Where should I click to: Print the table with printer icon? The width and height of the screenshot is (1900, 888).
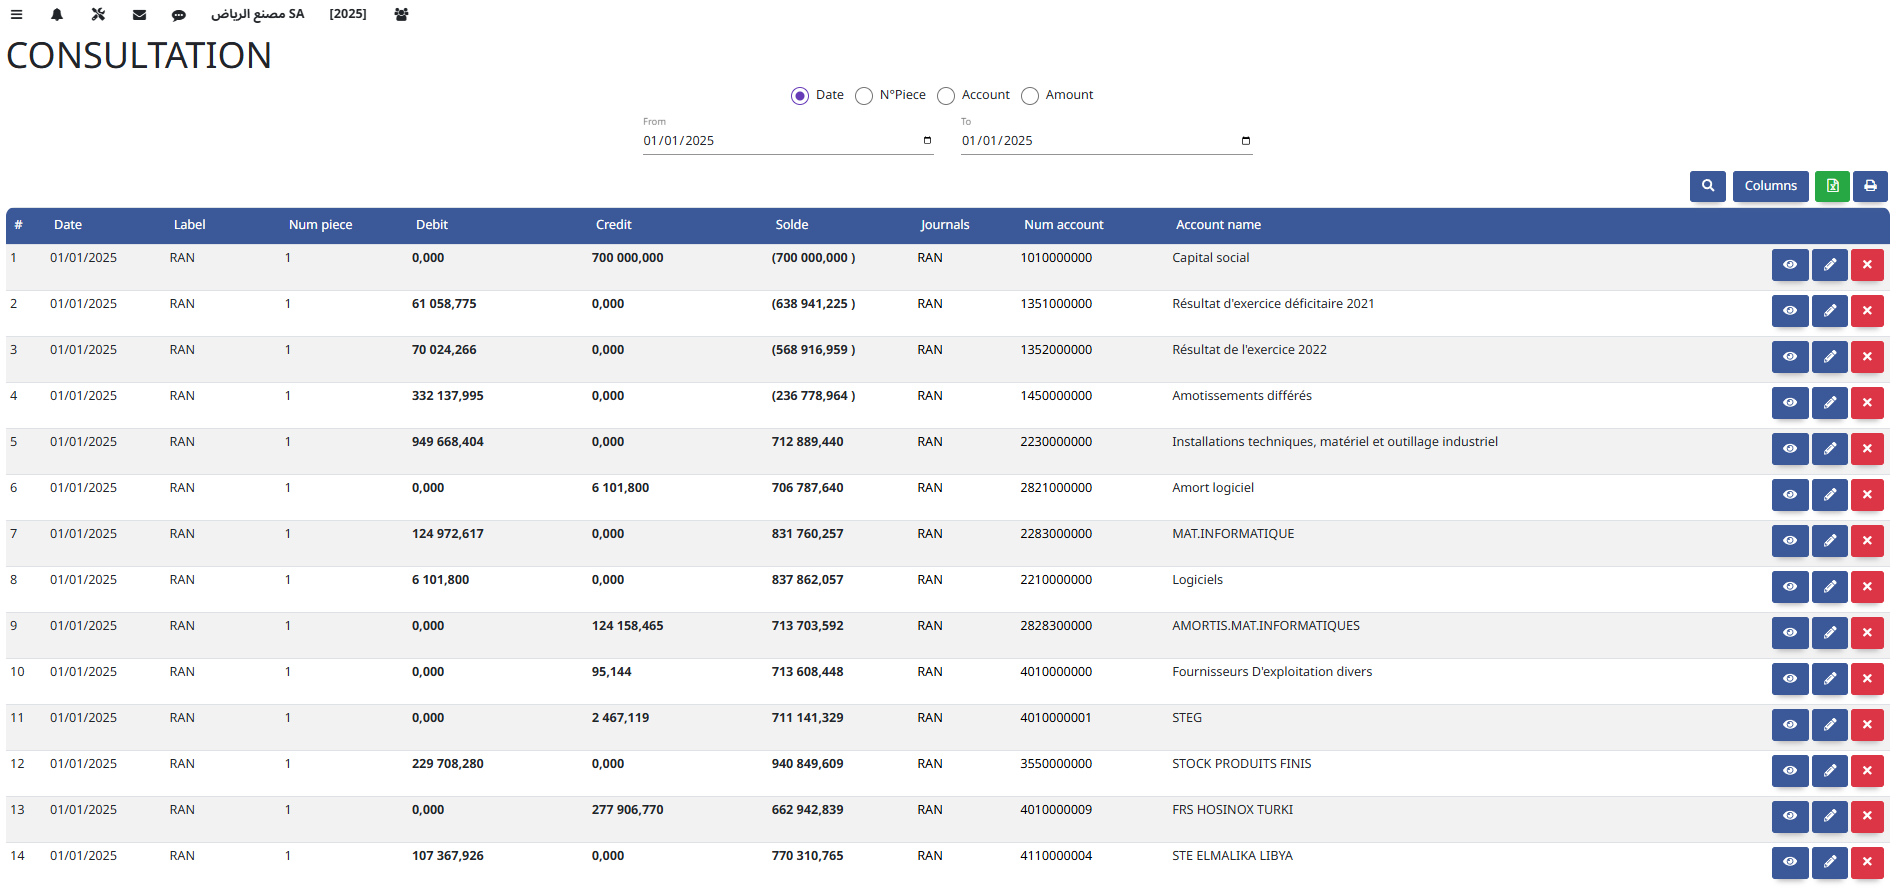[x=1870, y=186]
